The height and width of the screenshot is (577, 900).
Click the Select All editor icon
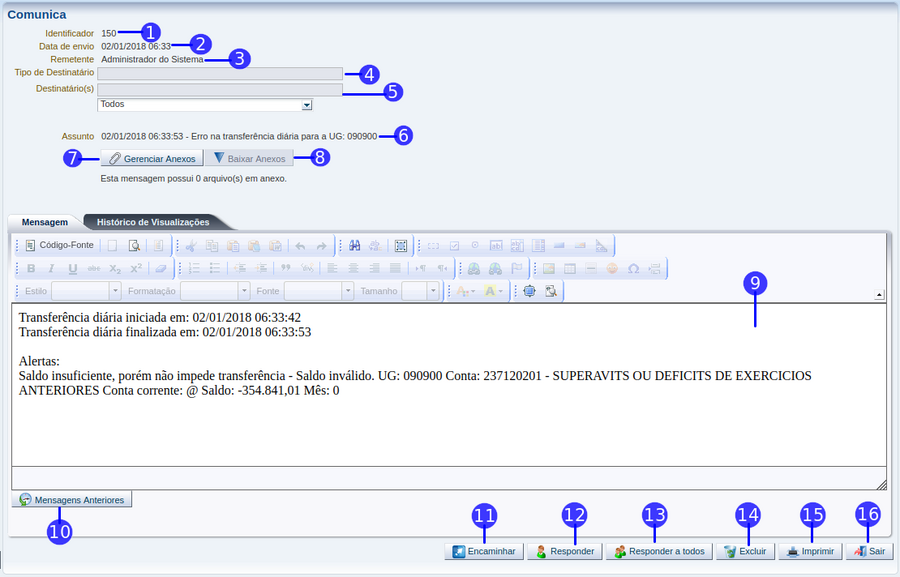point(401,245)
